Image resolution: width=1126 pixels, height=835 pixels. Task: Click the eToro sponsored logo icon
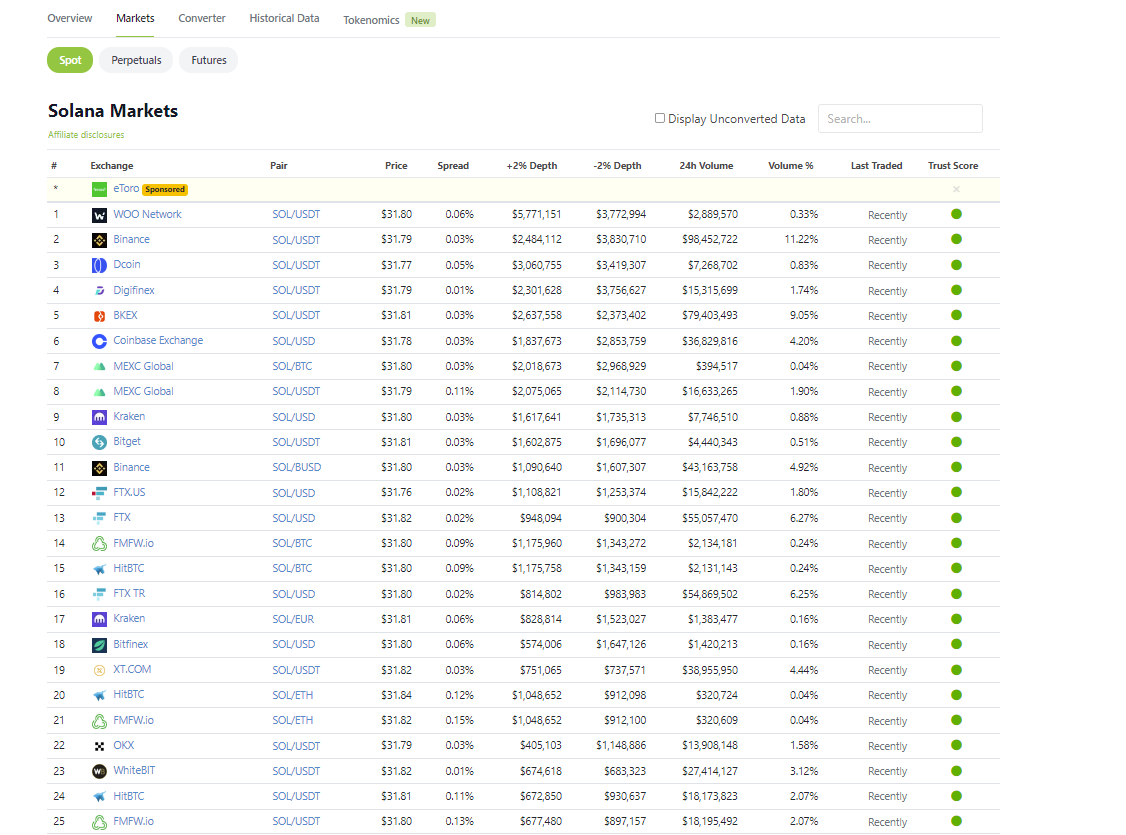pyautogui.click(x=99, y=189)
